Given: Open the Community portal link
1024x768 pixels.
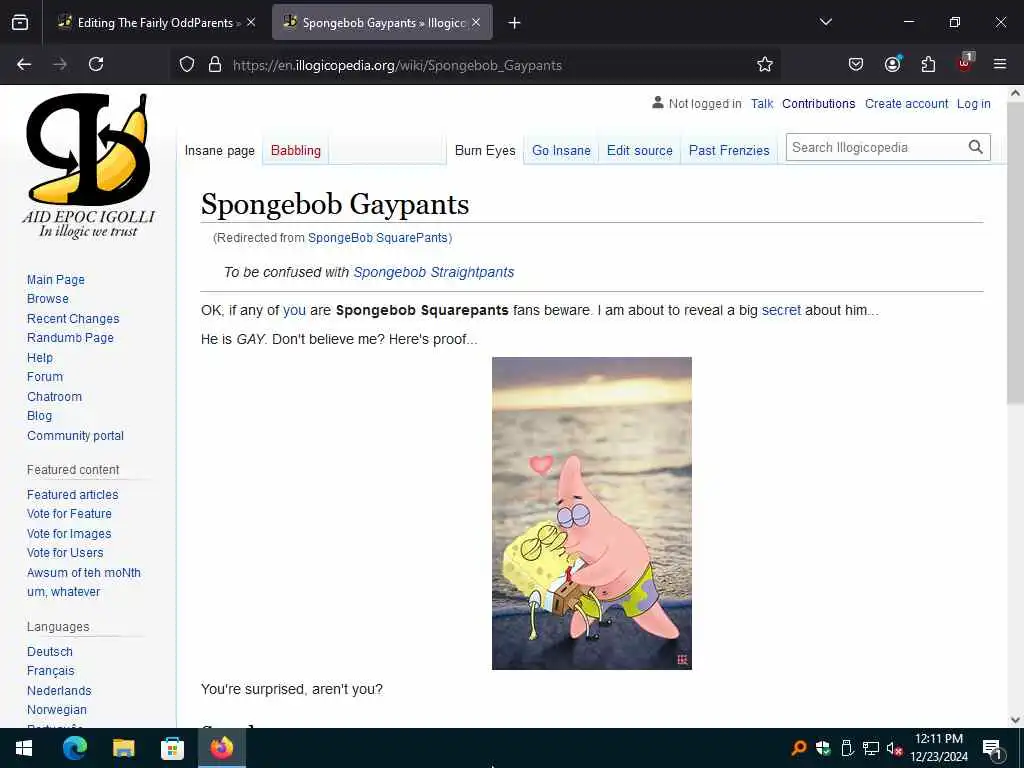Looking at the screenshot, I should (x=75, y=436).
